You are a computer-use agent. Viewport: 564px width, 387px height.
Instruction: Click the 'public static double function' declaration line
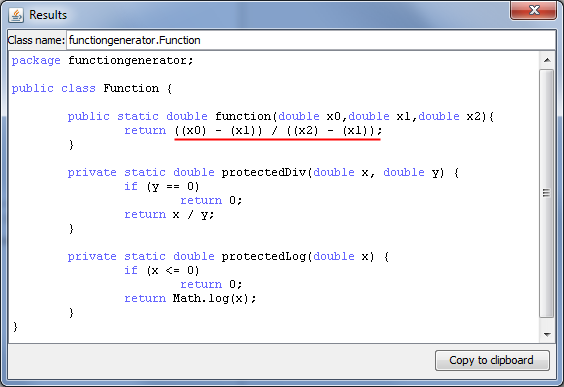281,117
